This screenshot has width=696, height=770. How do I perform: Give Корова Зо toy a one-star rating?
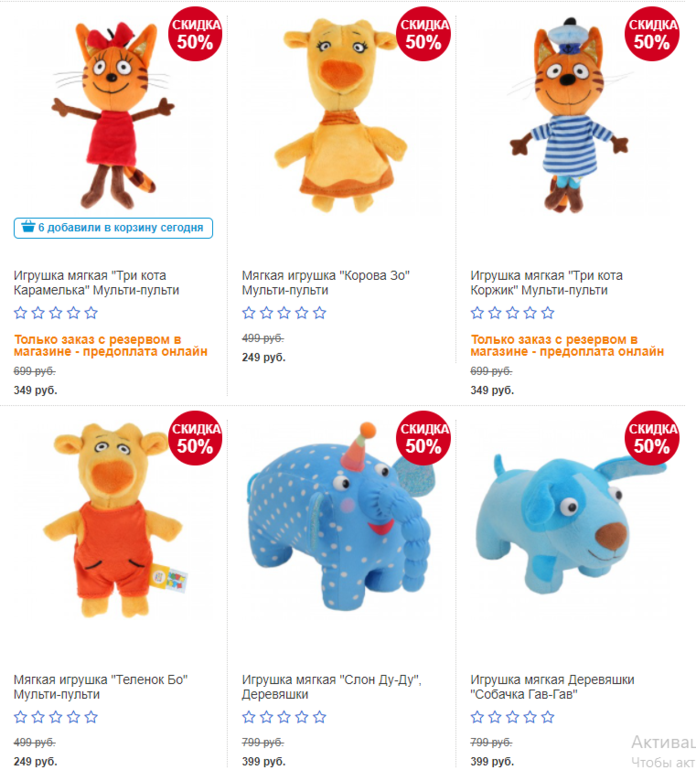(x=249, y=313)
